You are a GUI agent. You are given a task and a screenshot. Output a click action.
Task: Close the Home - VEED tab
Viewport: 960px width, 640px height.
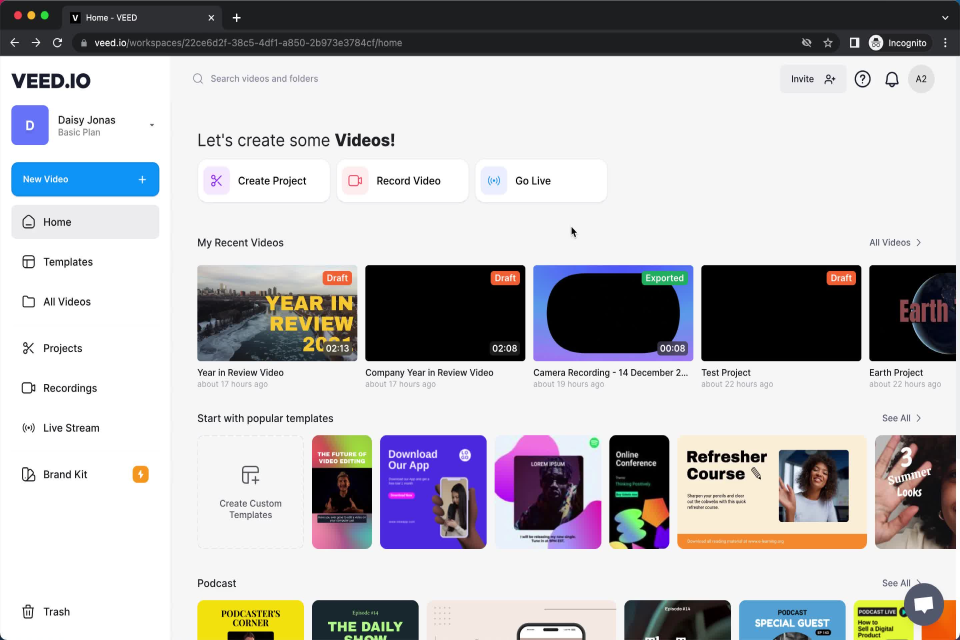[211, 18]
